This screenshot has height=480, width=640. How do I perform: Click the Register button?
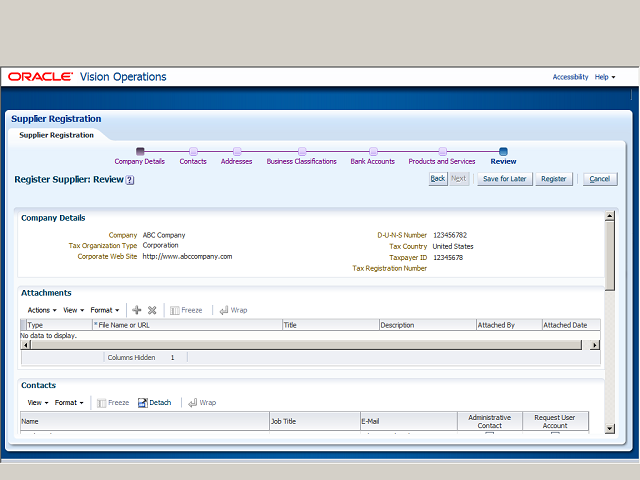coord(554,179)
